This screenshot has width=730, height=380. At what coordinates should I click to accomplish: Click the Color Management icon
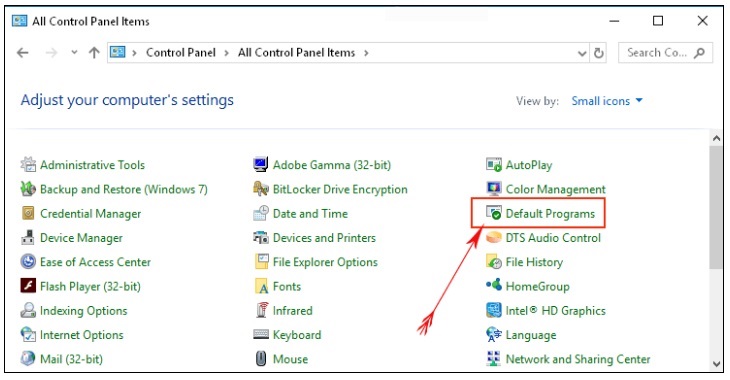(493, 189)
